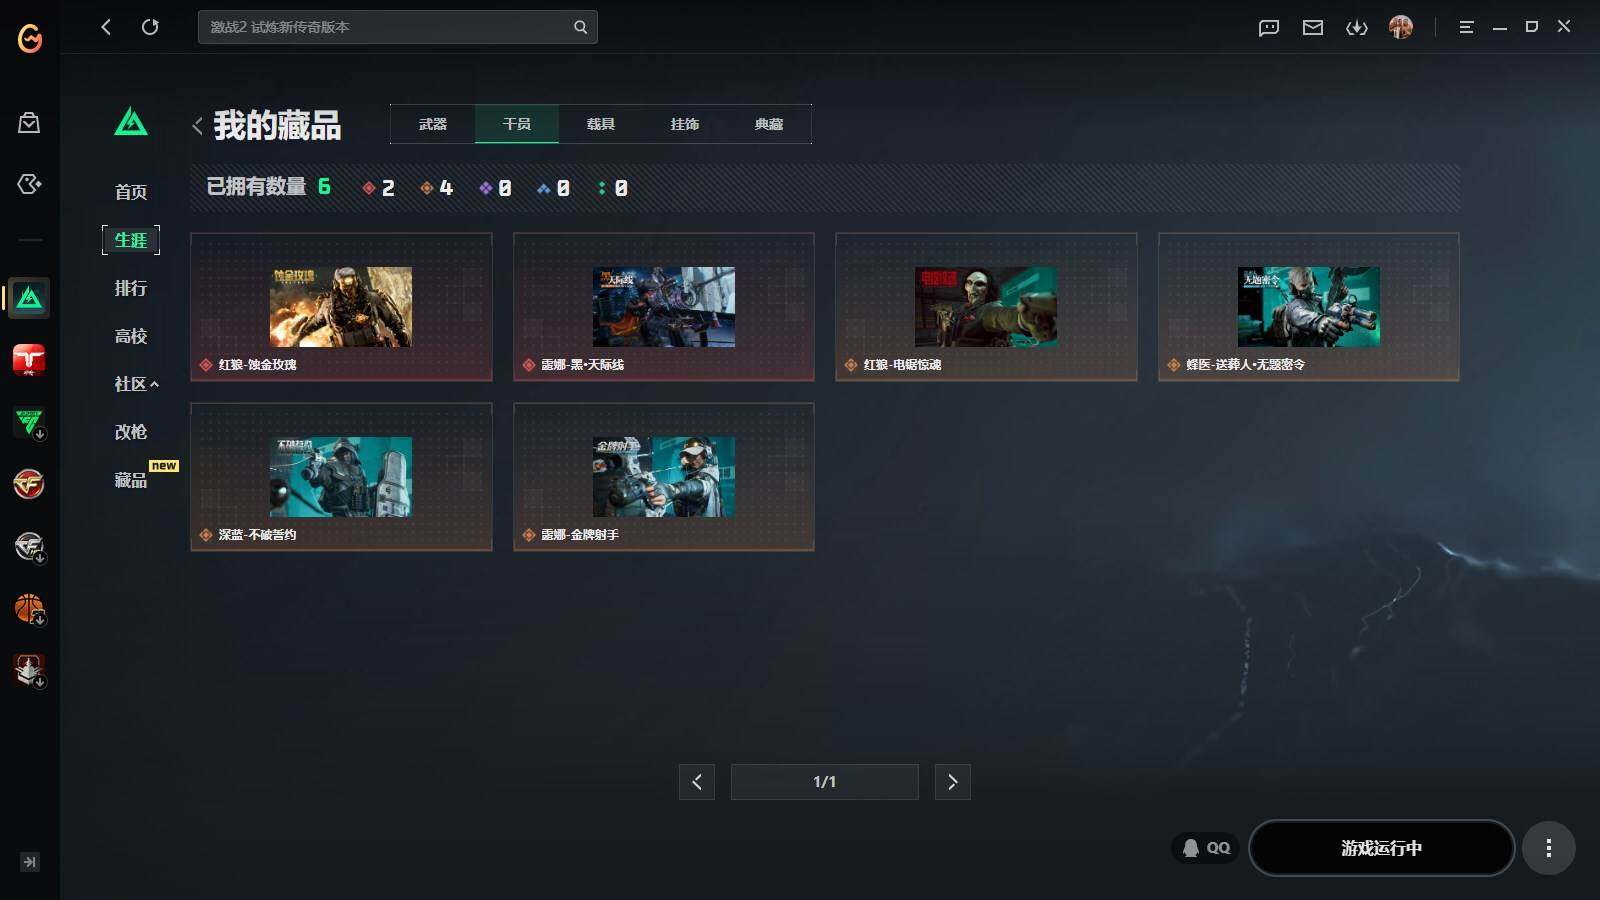Open the 露娜-黑•天际线 operator card
This screenshot has height=900, width=1600.
coord(664,307)
